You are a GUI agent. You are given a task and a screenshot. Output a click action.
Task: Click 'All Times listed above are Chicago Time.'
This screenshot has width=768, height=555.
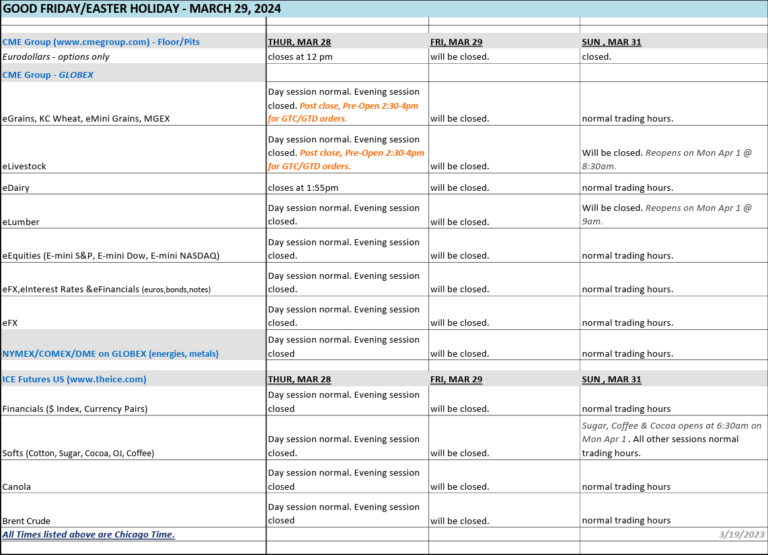(x=88, y=534)
